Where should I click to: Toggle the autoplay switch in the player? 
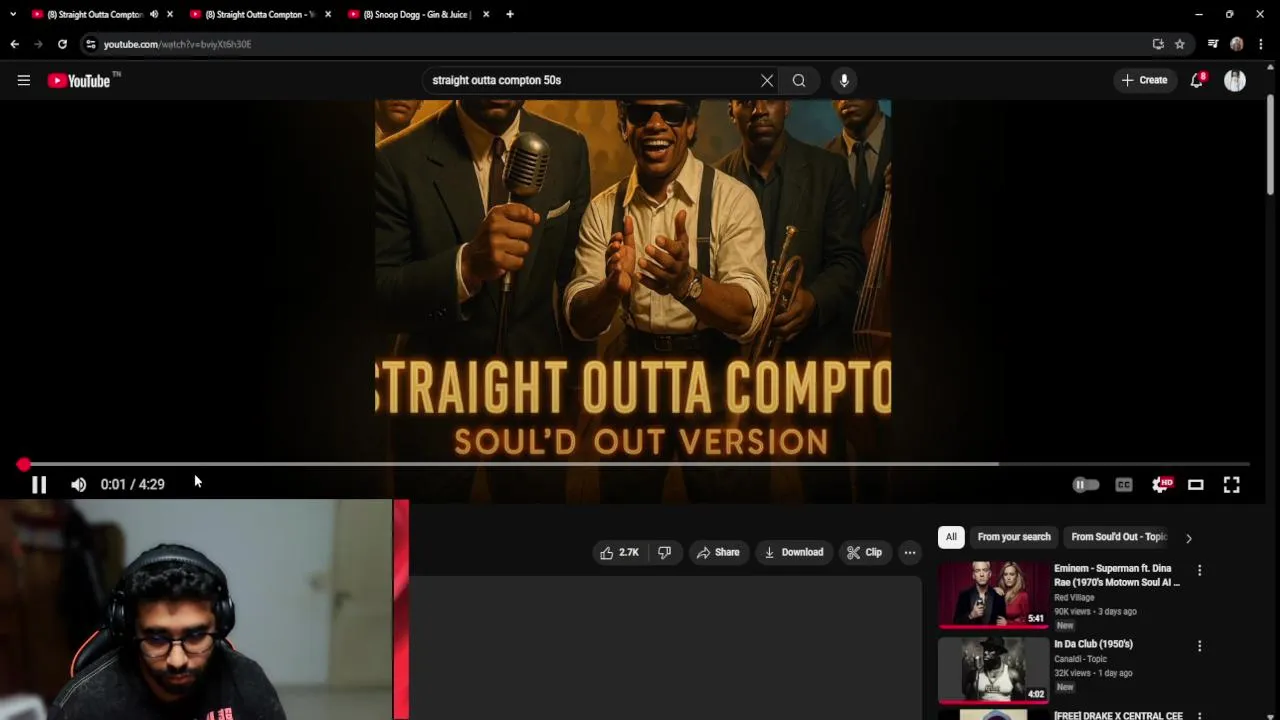(x=1086, y=485)
